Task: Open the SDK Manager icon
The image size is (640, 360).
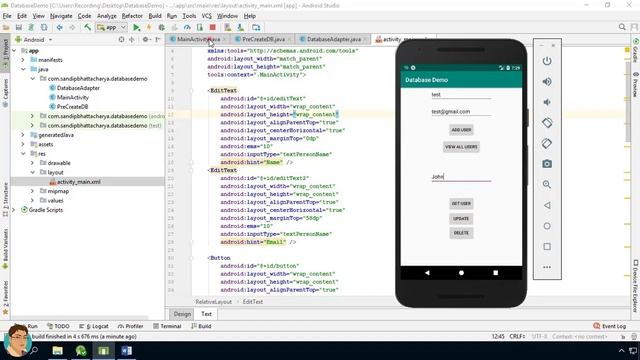Action: click(240, 27)
